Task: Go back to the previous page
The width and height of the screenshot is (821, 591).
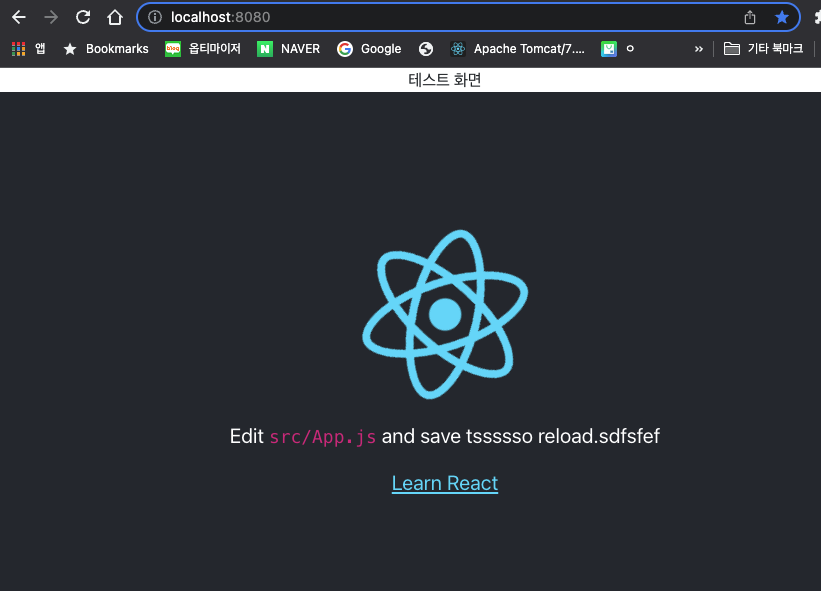Action: click(x=19, y=17)
